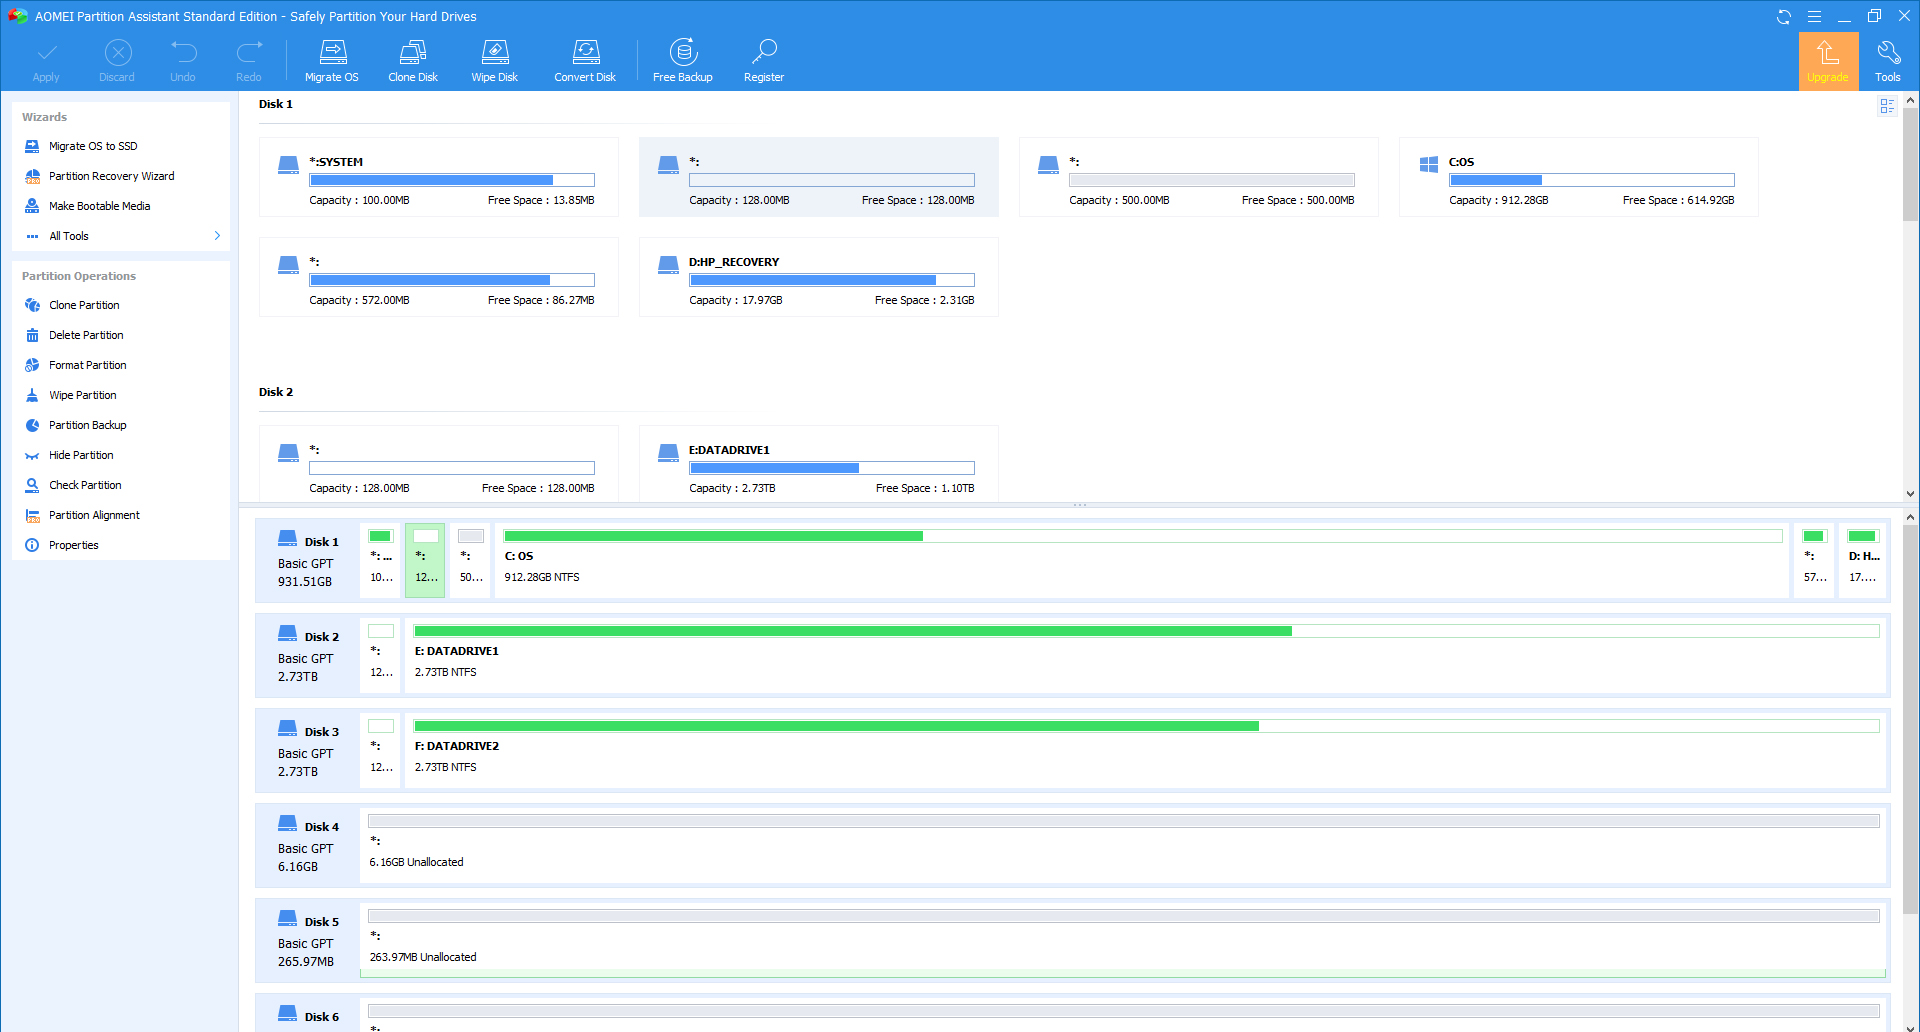1920x1032 pixels.
Task: Open the Convert Disk tool
Action: coord(585,61)
